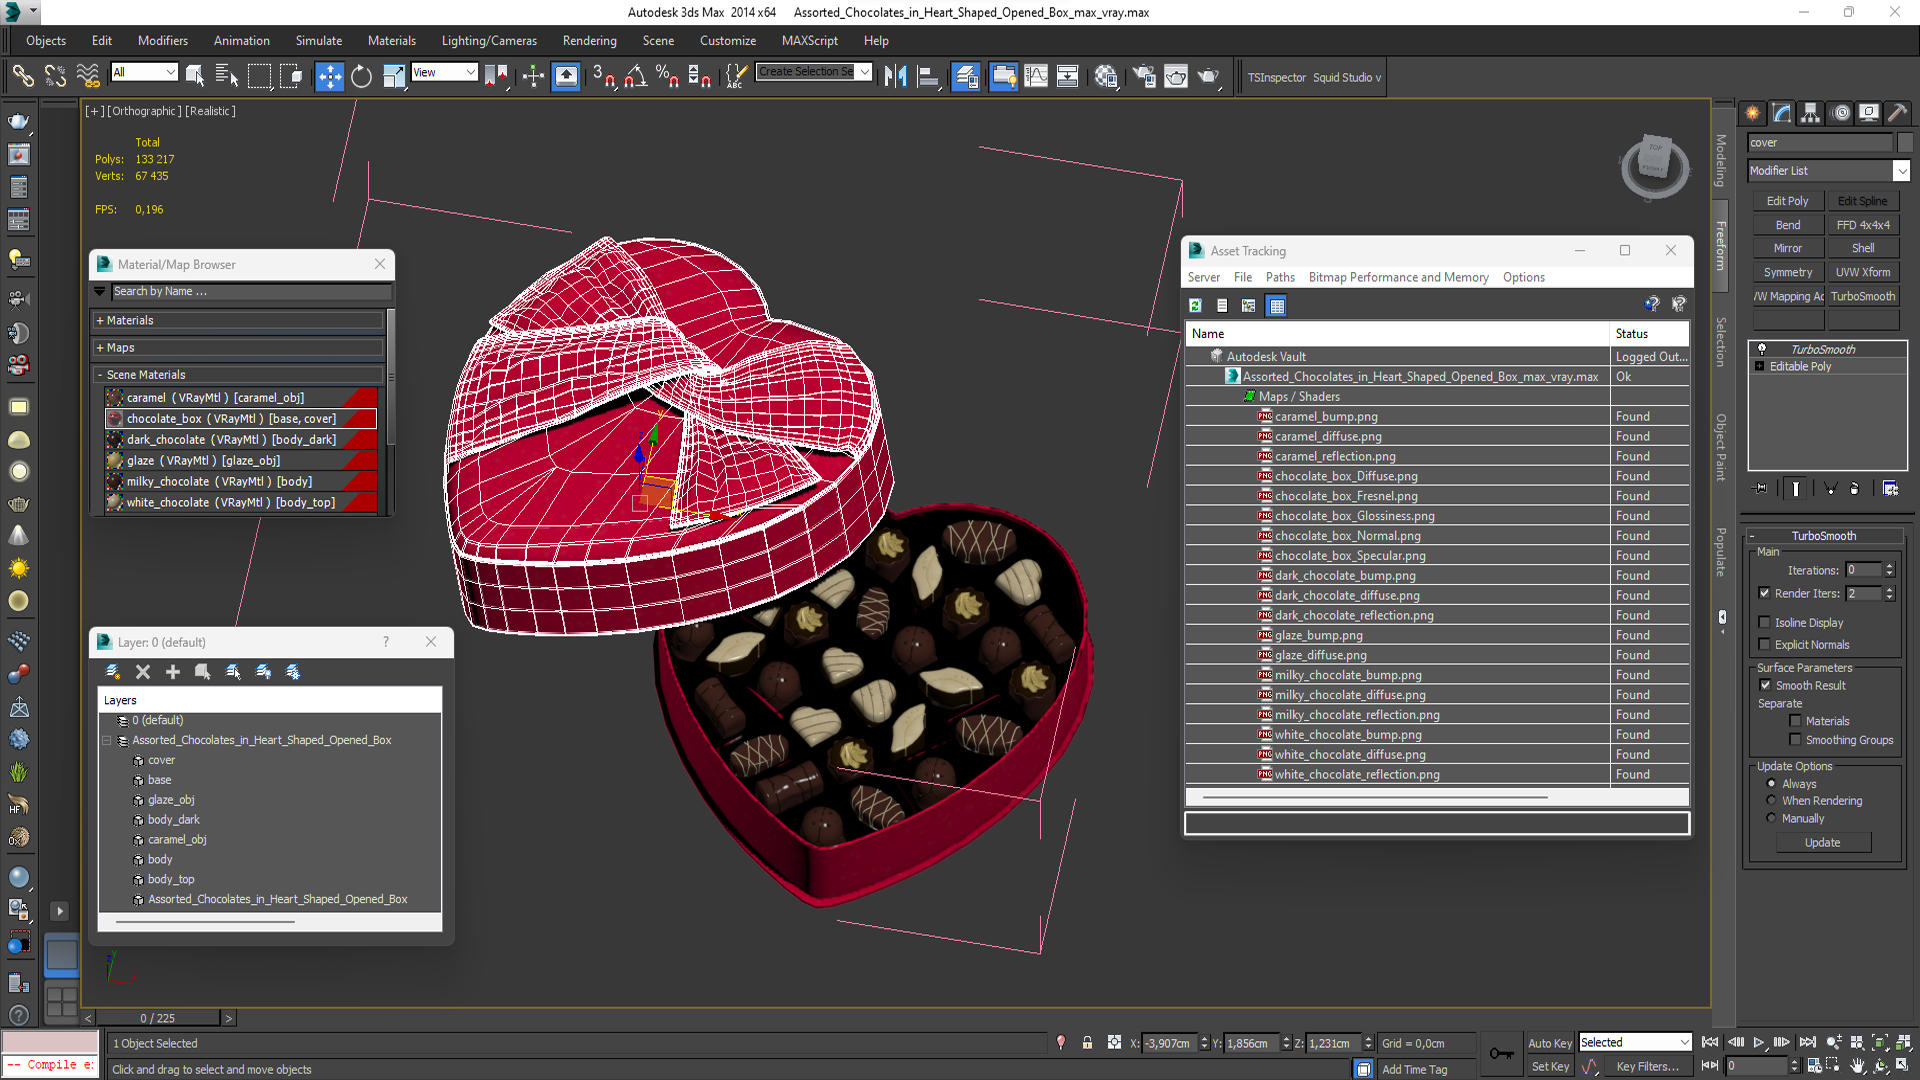
Task: Toggle the Render Iters checkbox
Action: (x=1765, y=593)
